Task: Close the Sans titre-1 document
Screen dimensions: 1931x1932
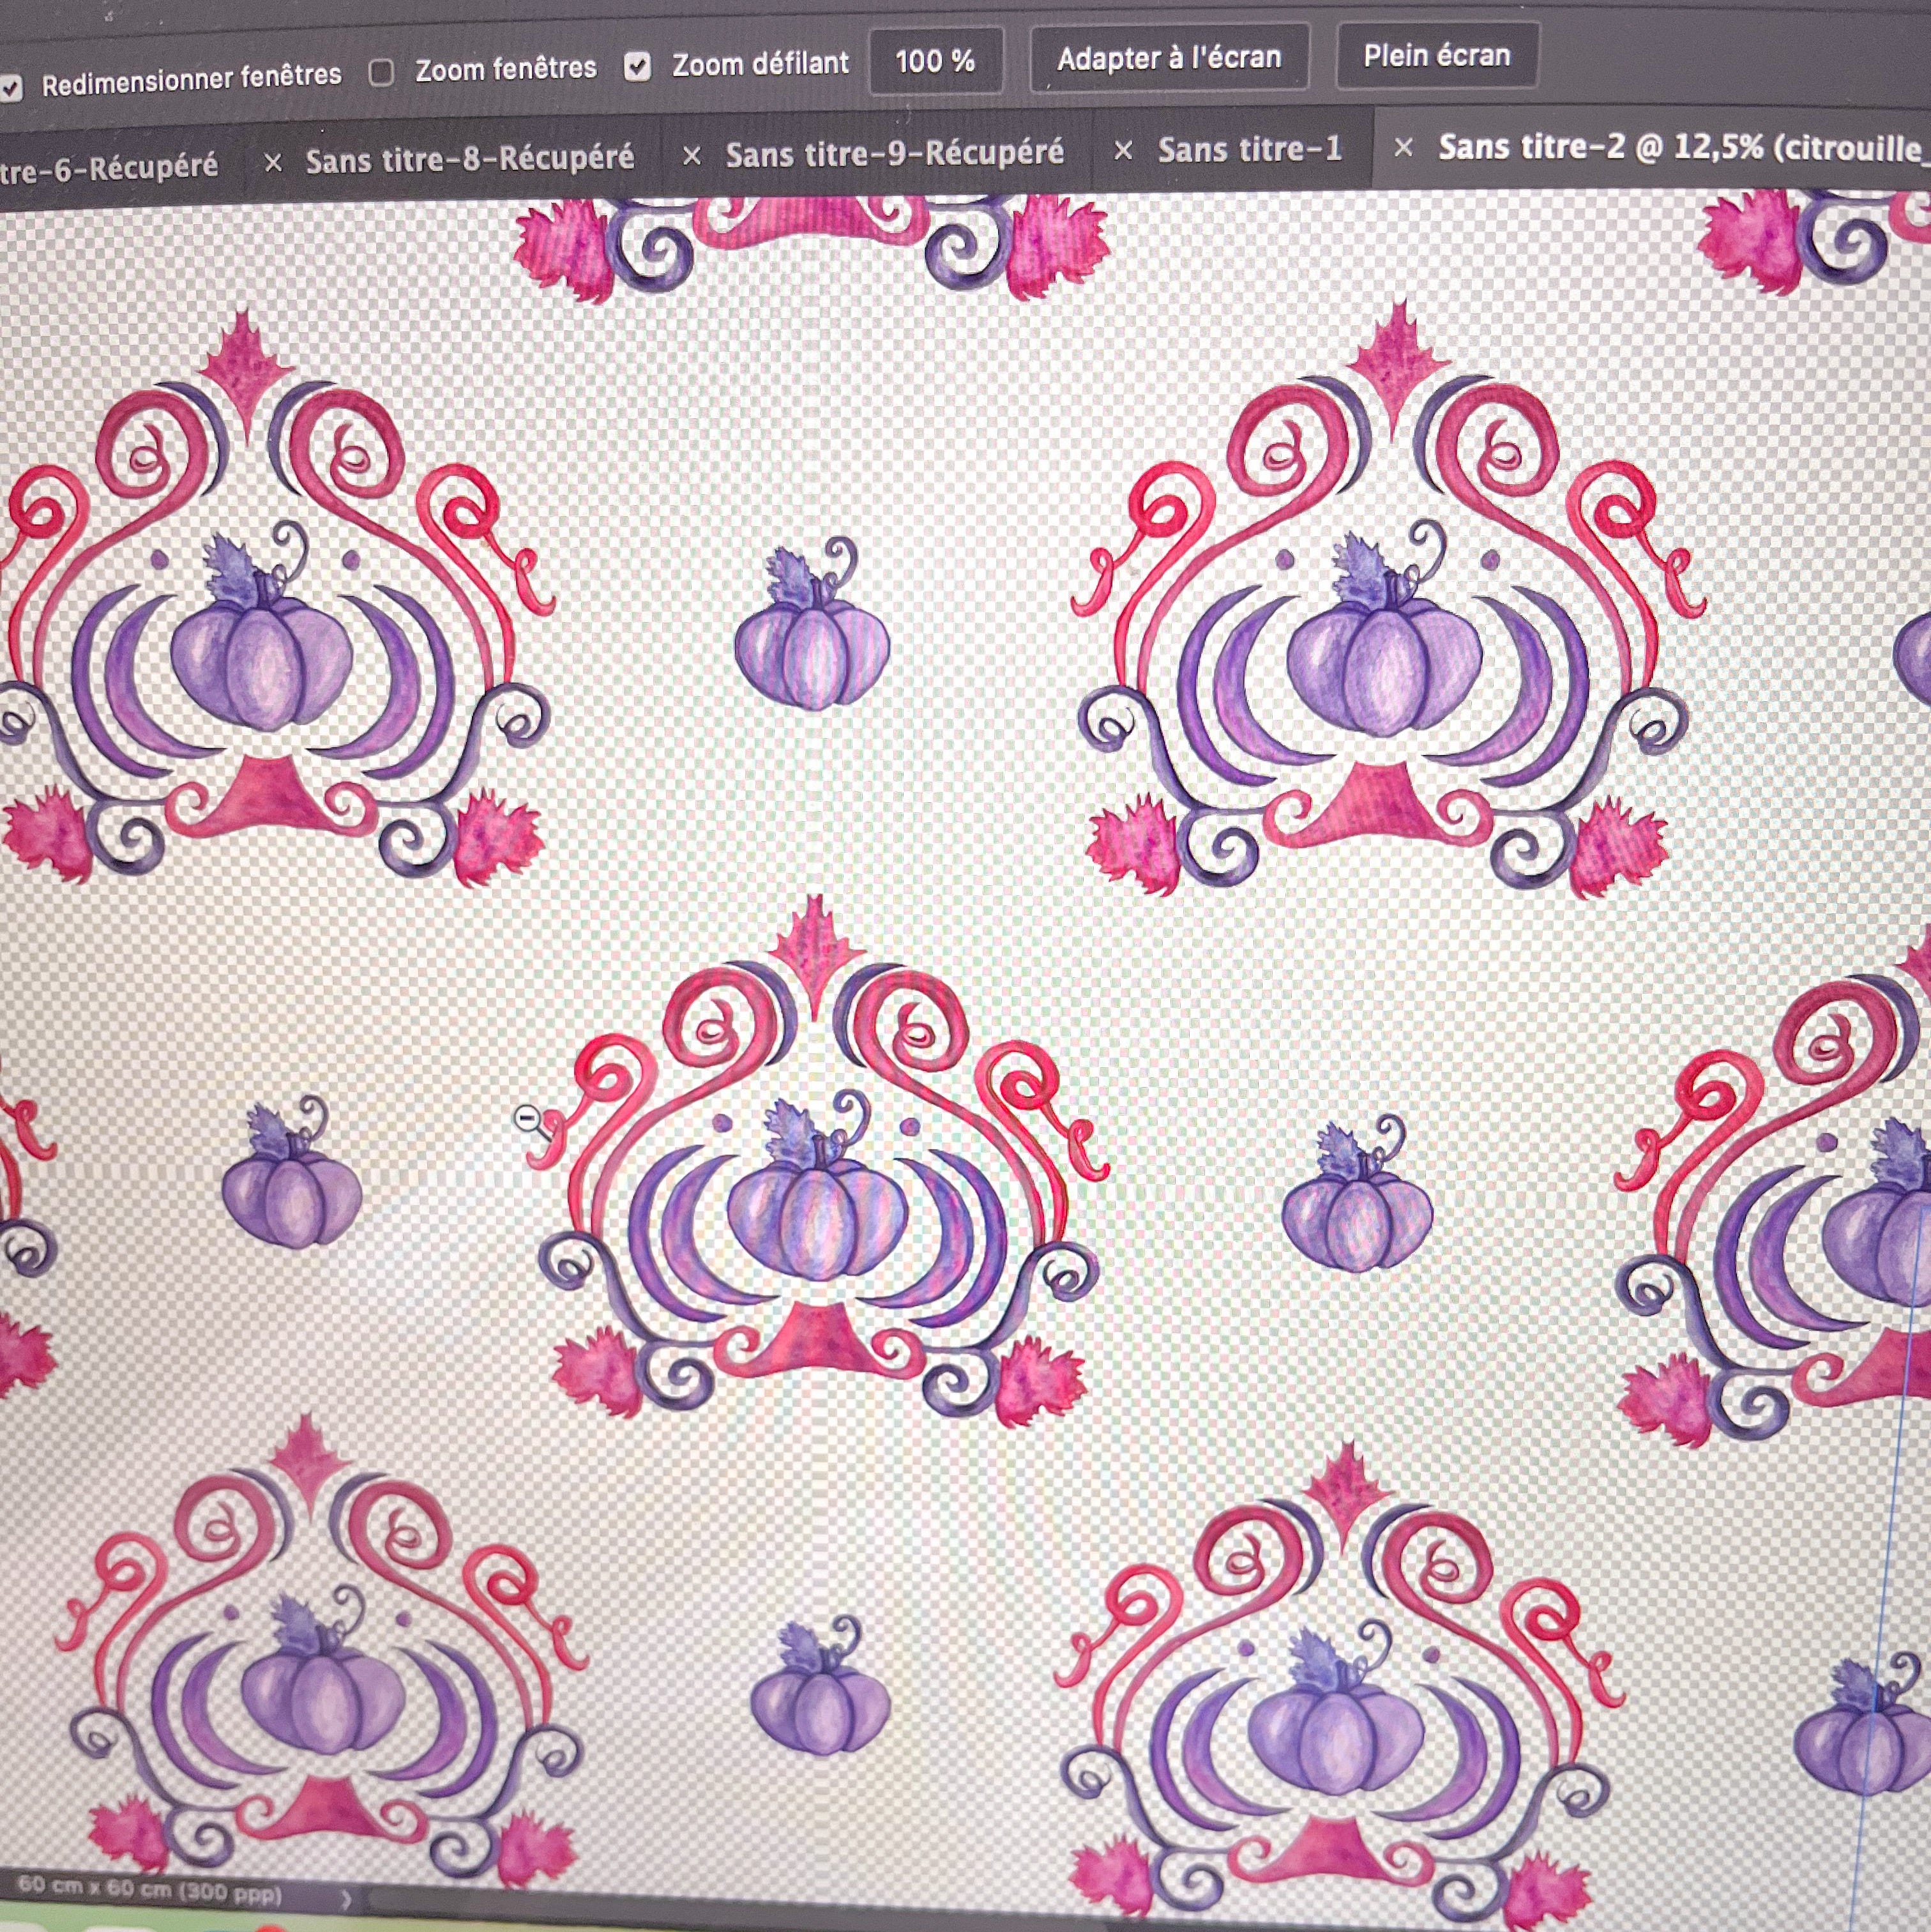Action: (x=1123, y=151)
